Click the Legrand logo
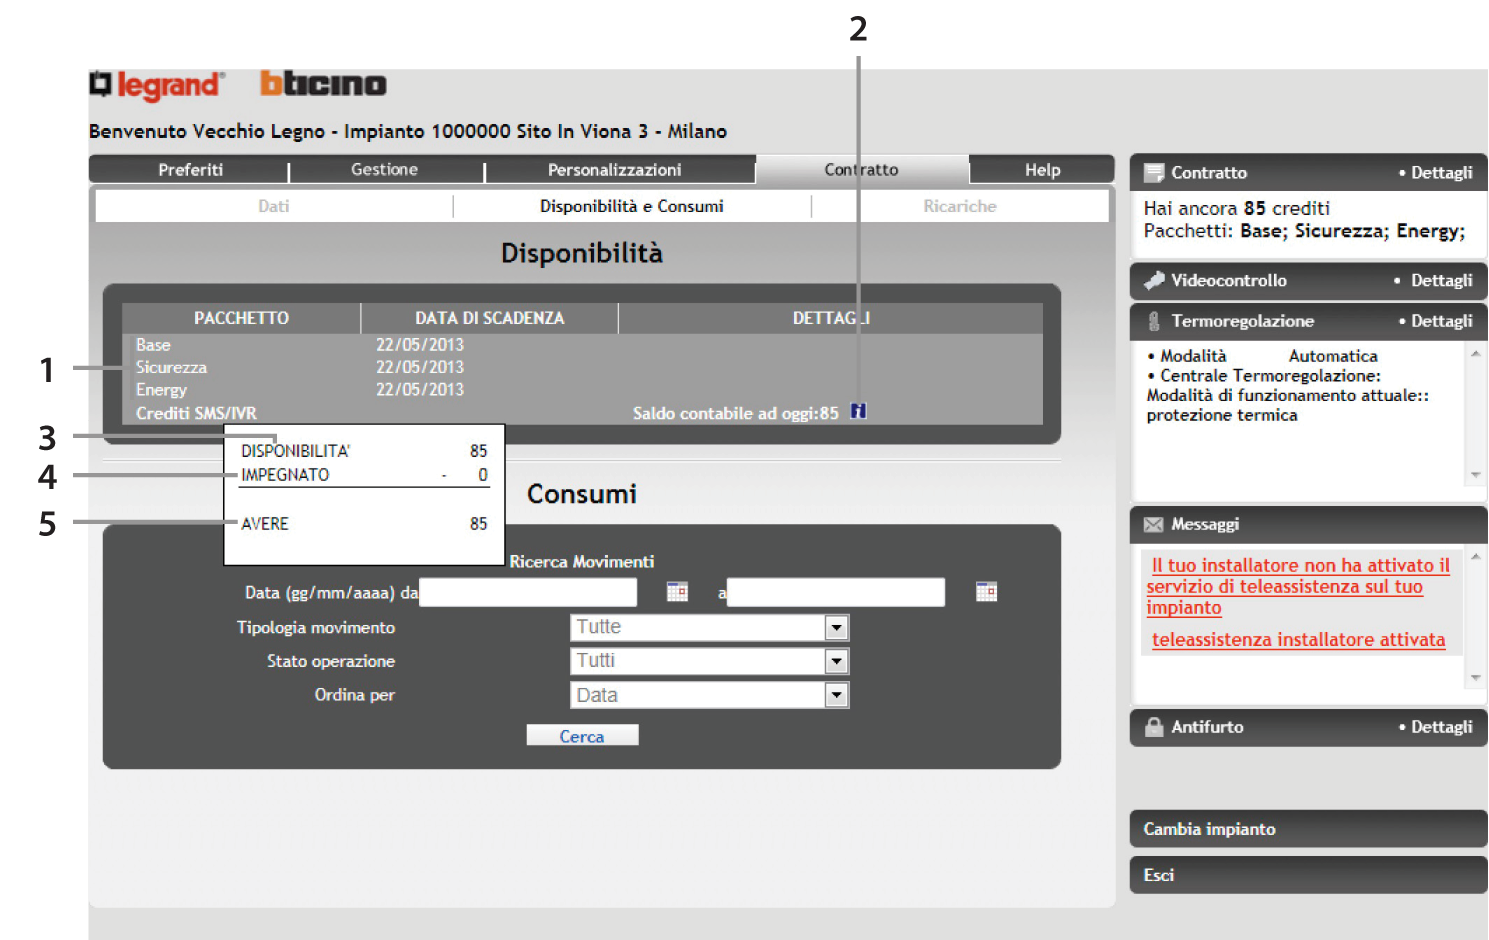 click(x=157, y=85)
